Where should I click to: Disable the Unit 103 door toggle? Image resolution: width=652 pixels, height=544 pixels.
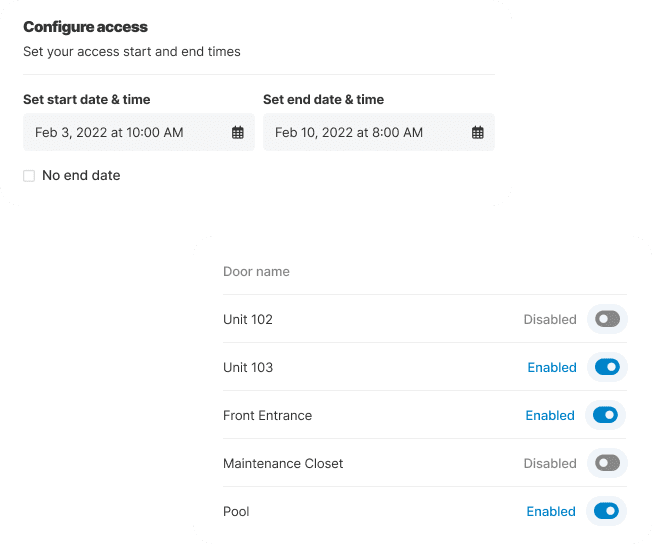point(606,367)
